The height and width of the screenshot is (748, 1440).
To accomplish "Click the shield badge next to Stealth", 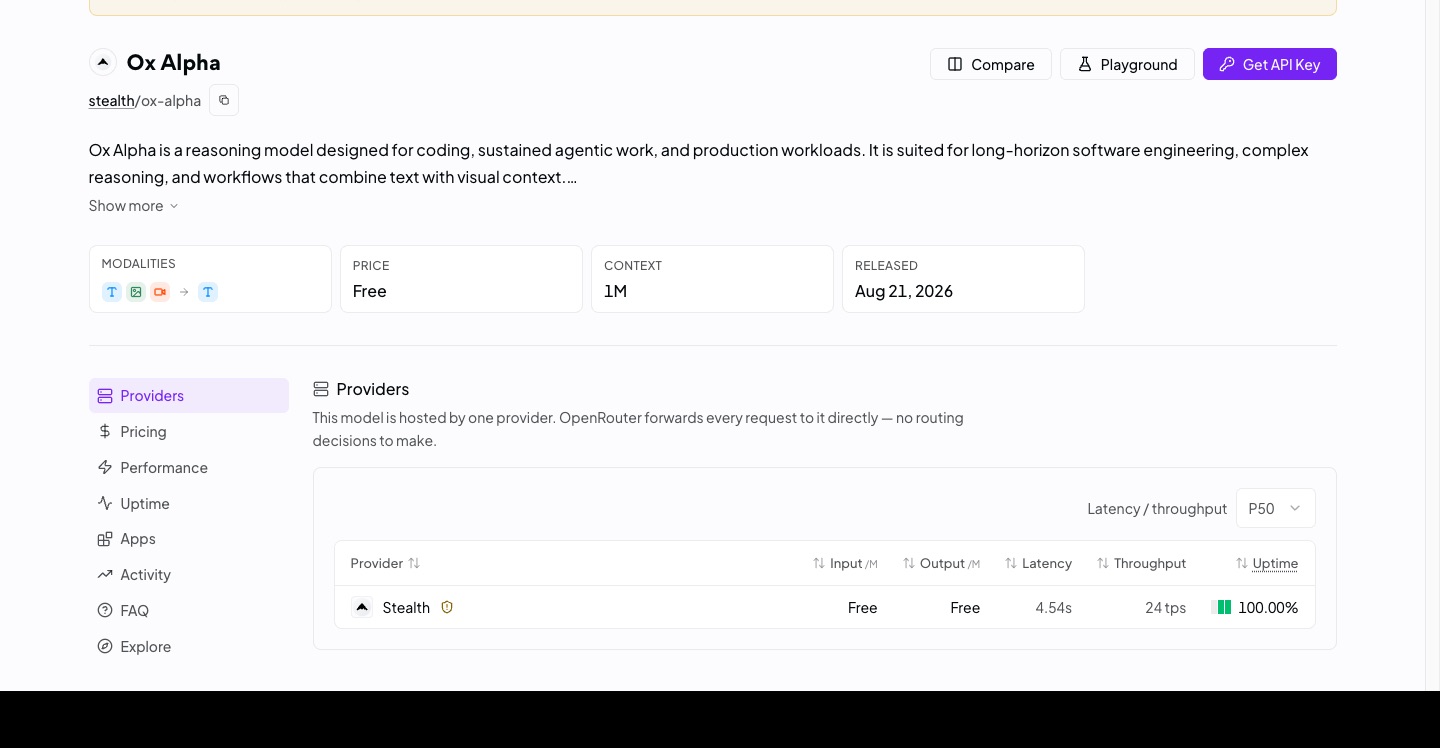I will pyautogui.click(x=447, y=607).
